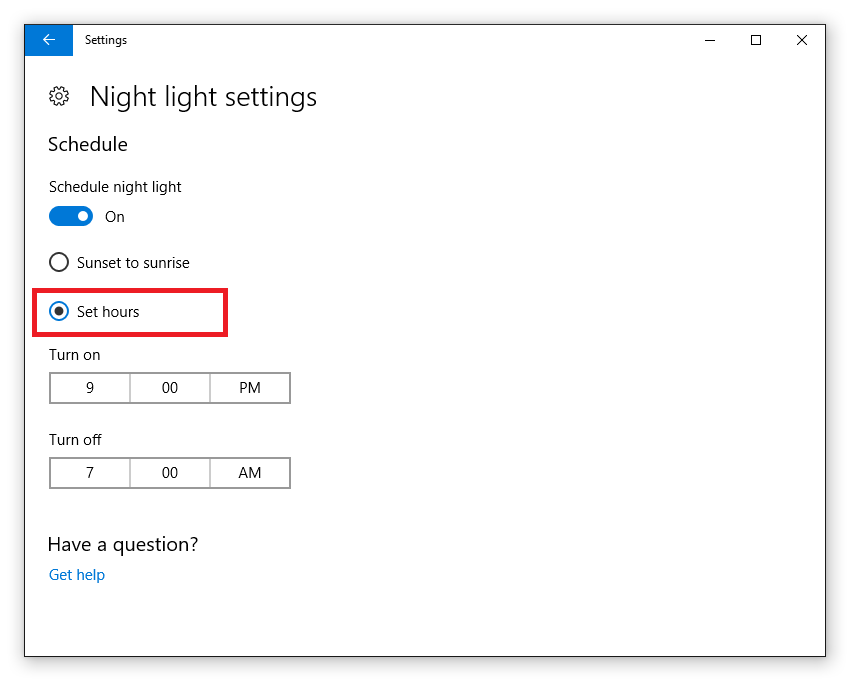Click the Night light settings heading
851x685 pixels.
coord(204,98)
